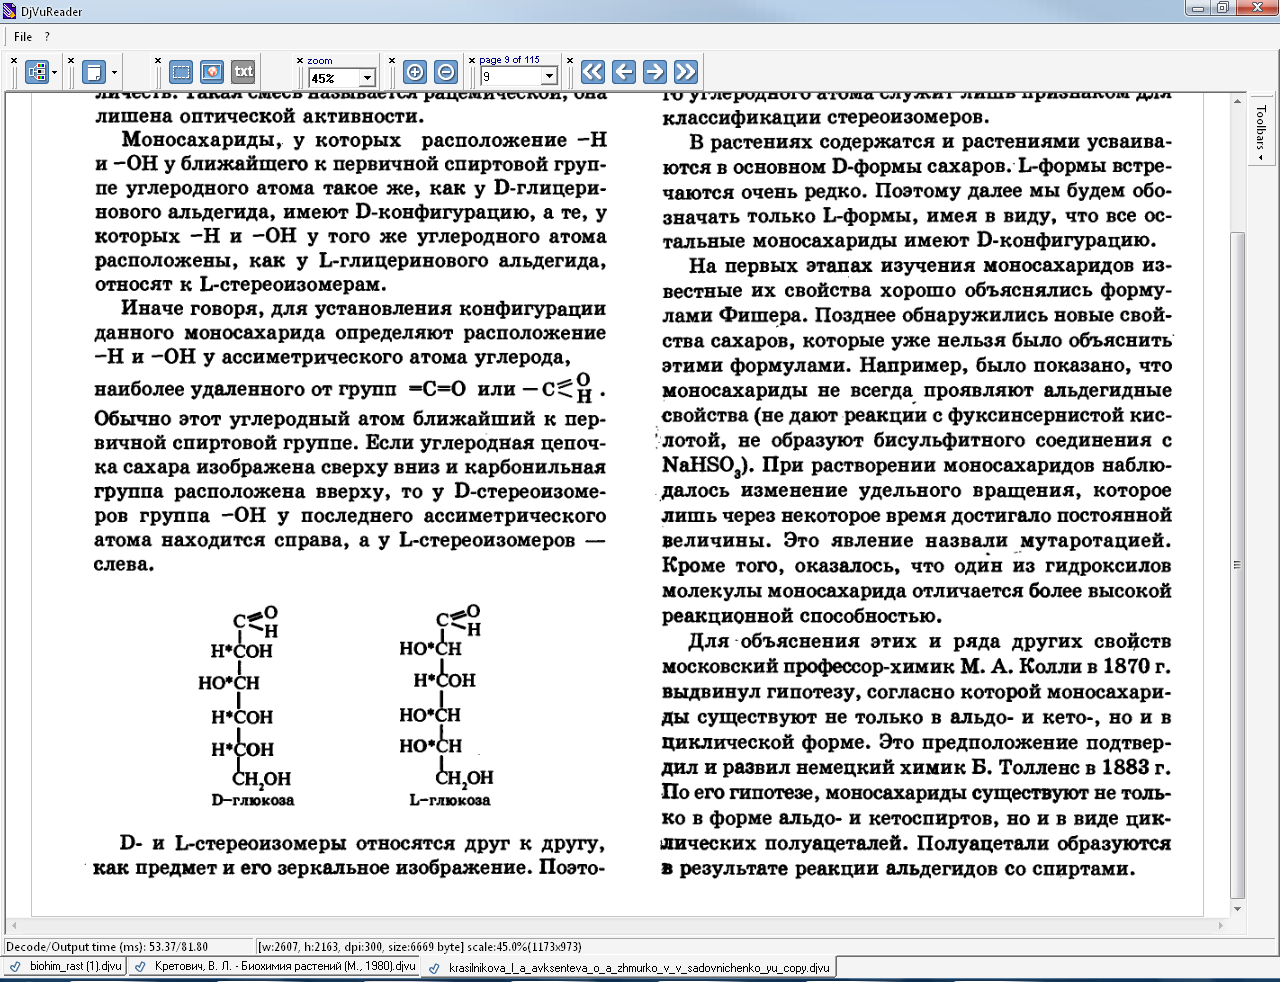This screenshot has width=1280, height=982.
Task: Click the L-глюкоза structural formula caption
Action: [450, 800]
